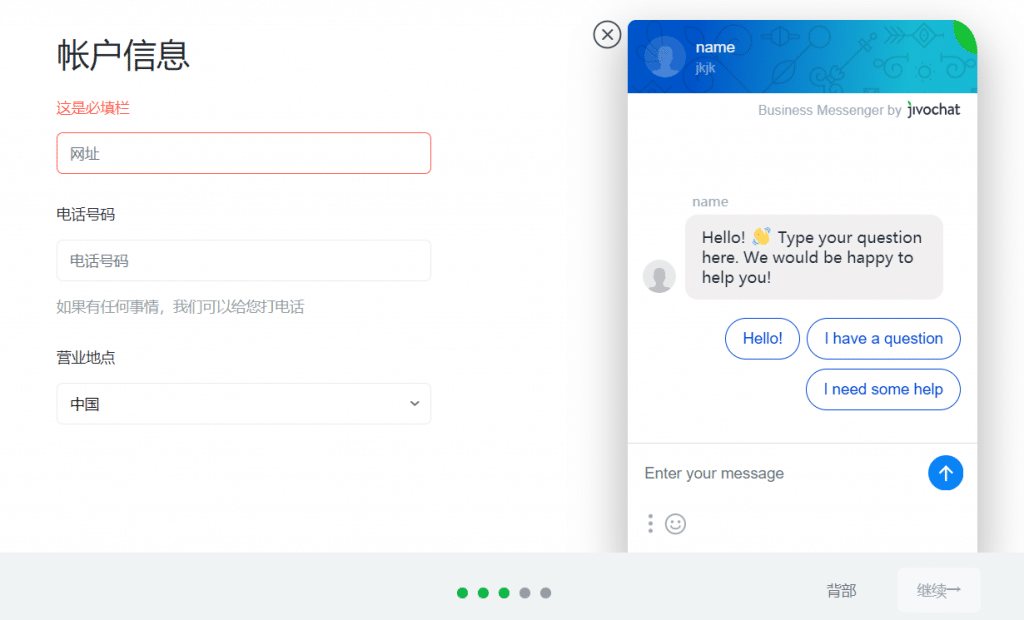Click the small avatar beside the greeting message
1024x620 pixels.
click(x=659, y=276)
